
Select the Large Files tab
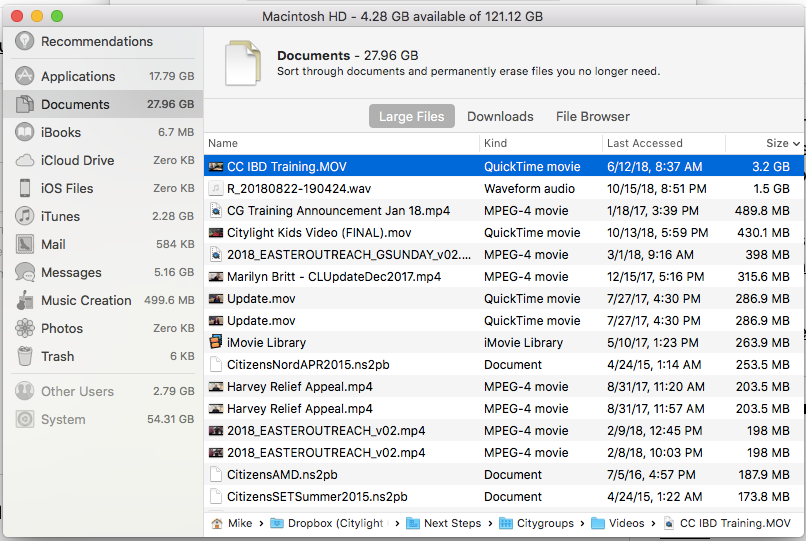coord(411,116)
